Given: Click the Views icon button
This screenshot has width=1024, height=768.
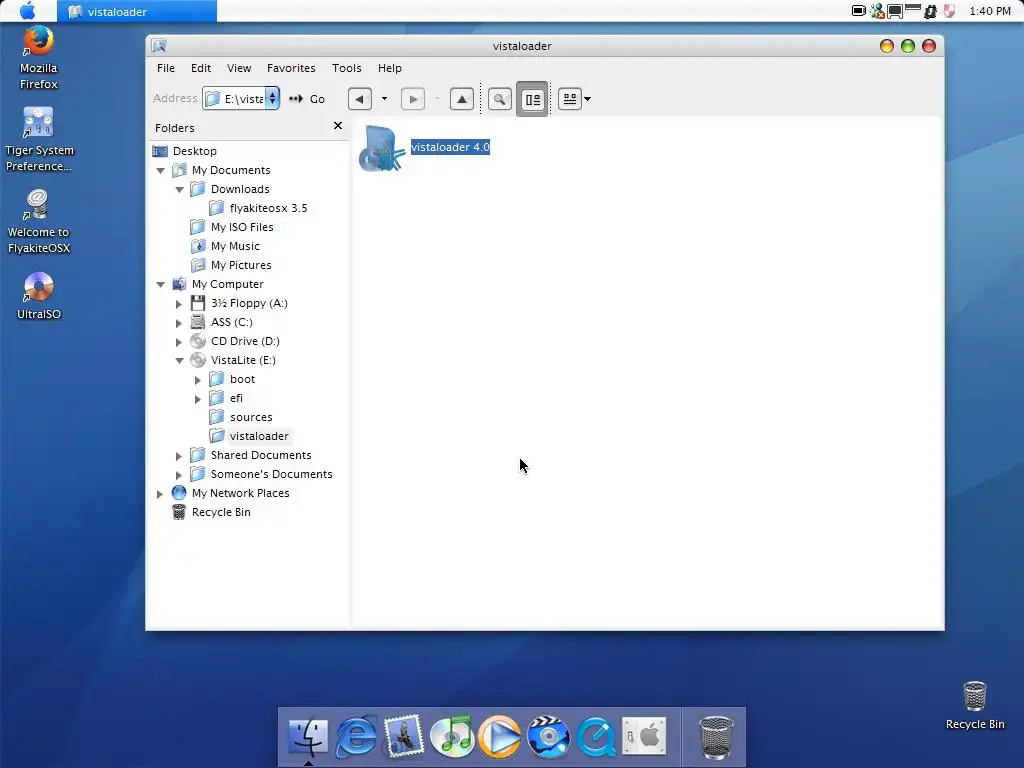Looking at the screenshot, I should (569, 99).
